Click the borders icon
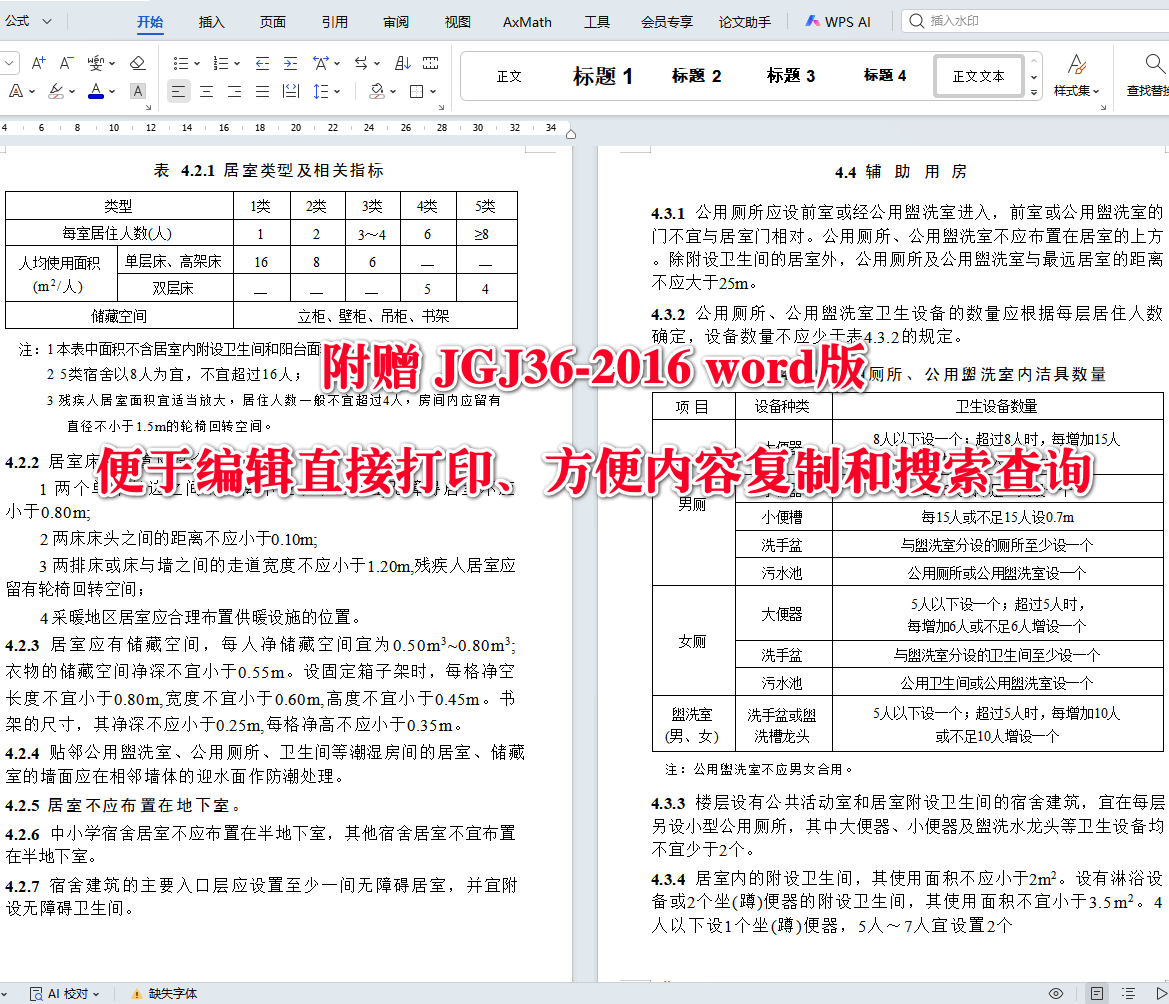The image size is (1169, 1004). click(417, 92)
